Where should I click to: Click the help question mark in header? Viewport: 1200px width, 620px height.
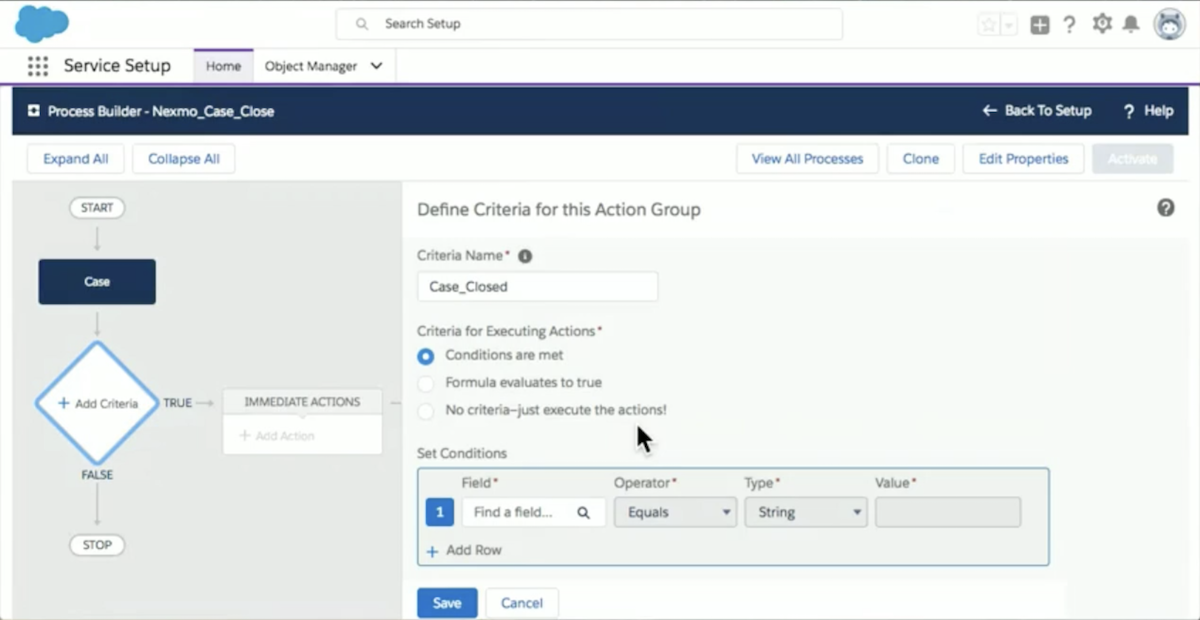click(1069, 25)
